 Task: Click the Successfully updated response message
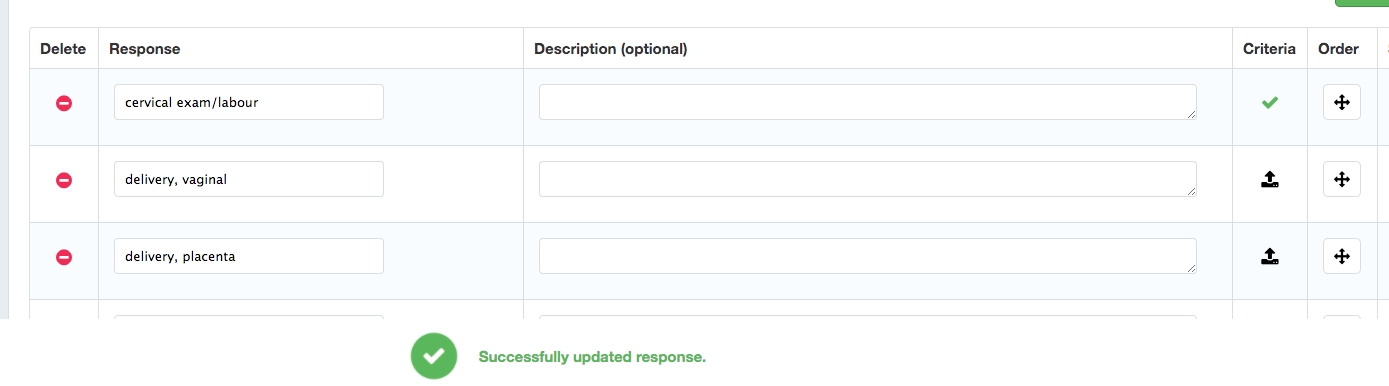point(593,357)
